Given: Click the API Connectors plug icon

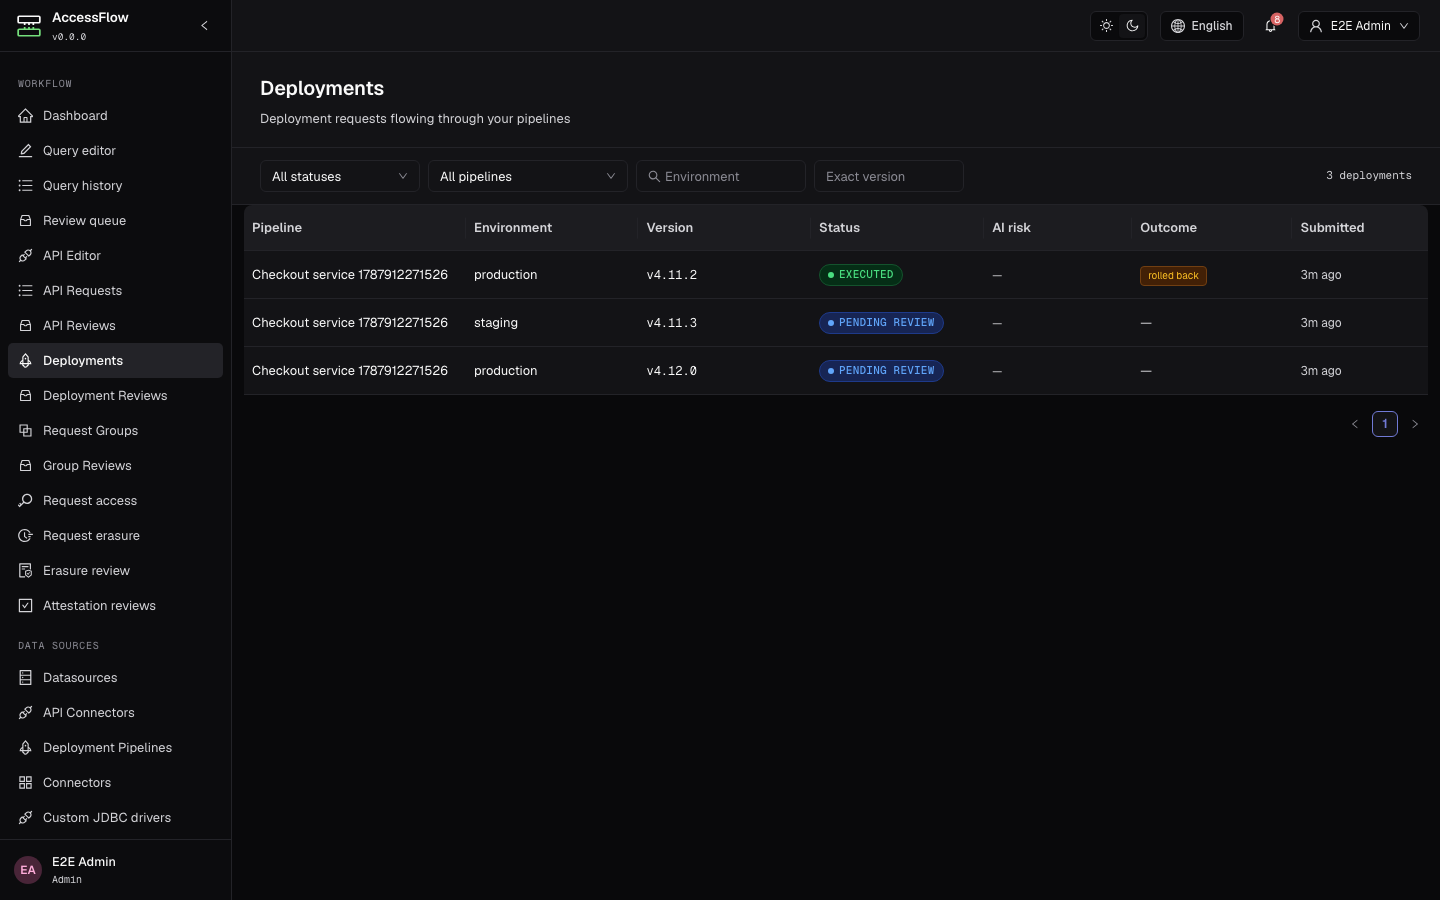Looking at the screenshot, I should click(x=26, y=713).
